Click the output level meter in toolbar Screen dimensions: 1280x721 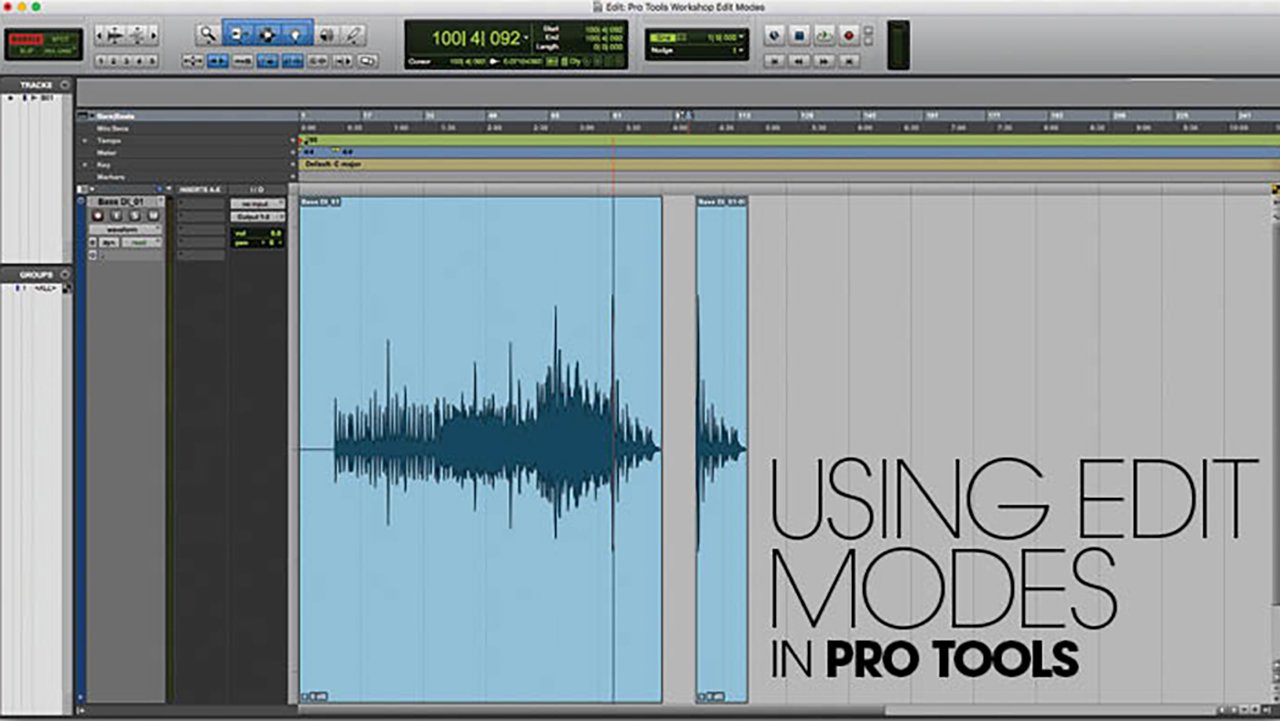(x=898, y=45)
